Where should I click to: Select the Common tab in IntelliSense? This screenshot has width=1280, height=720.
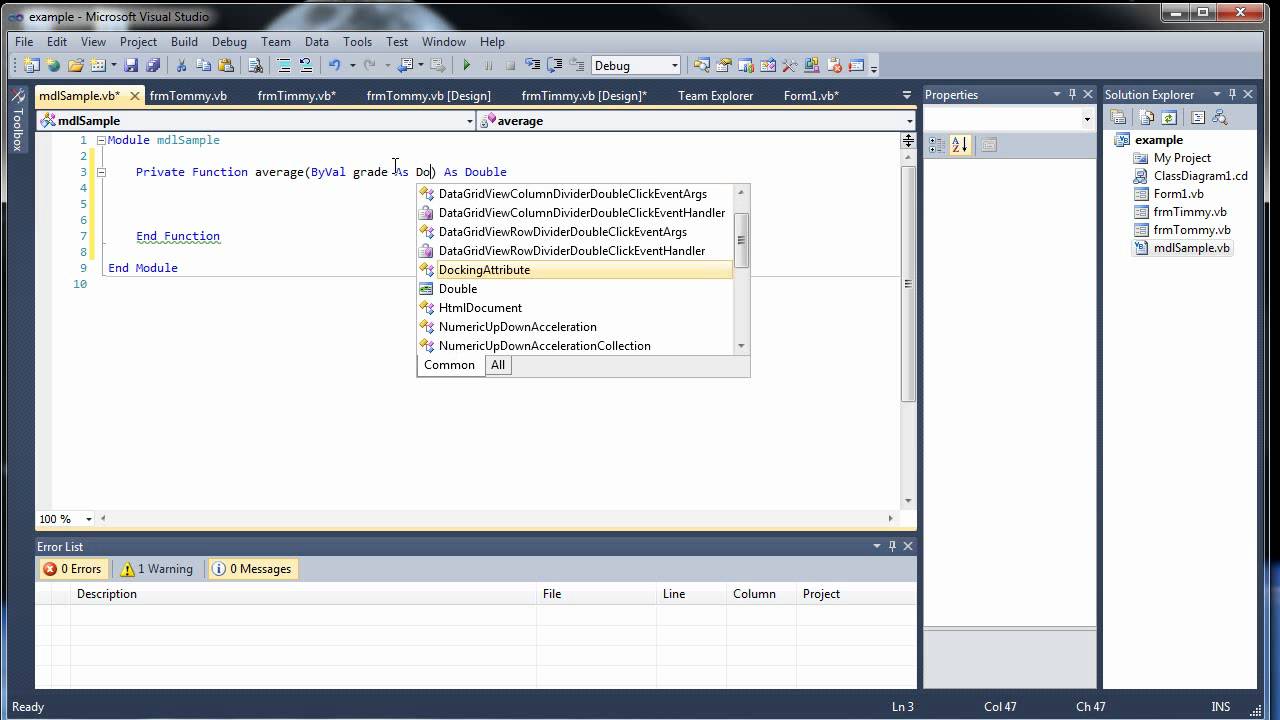click(449, 365)
